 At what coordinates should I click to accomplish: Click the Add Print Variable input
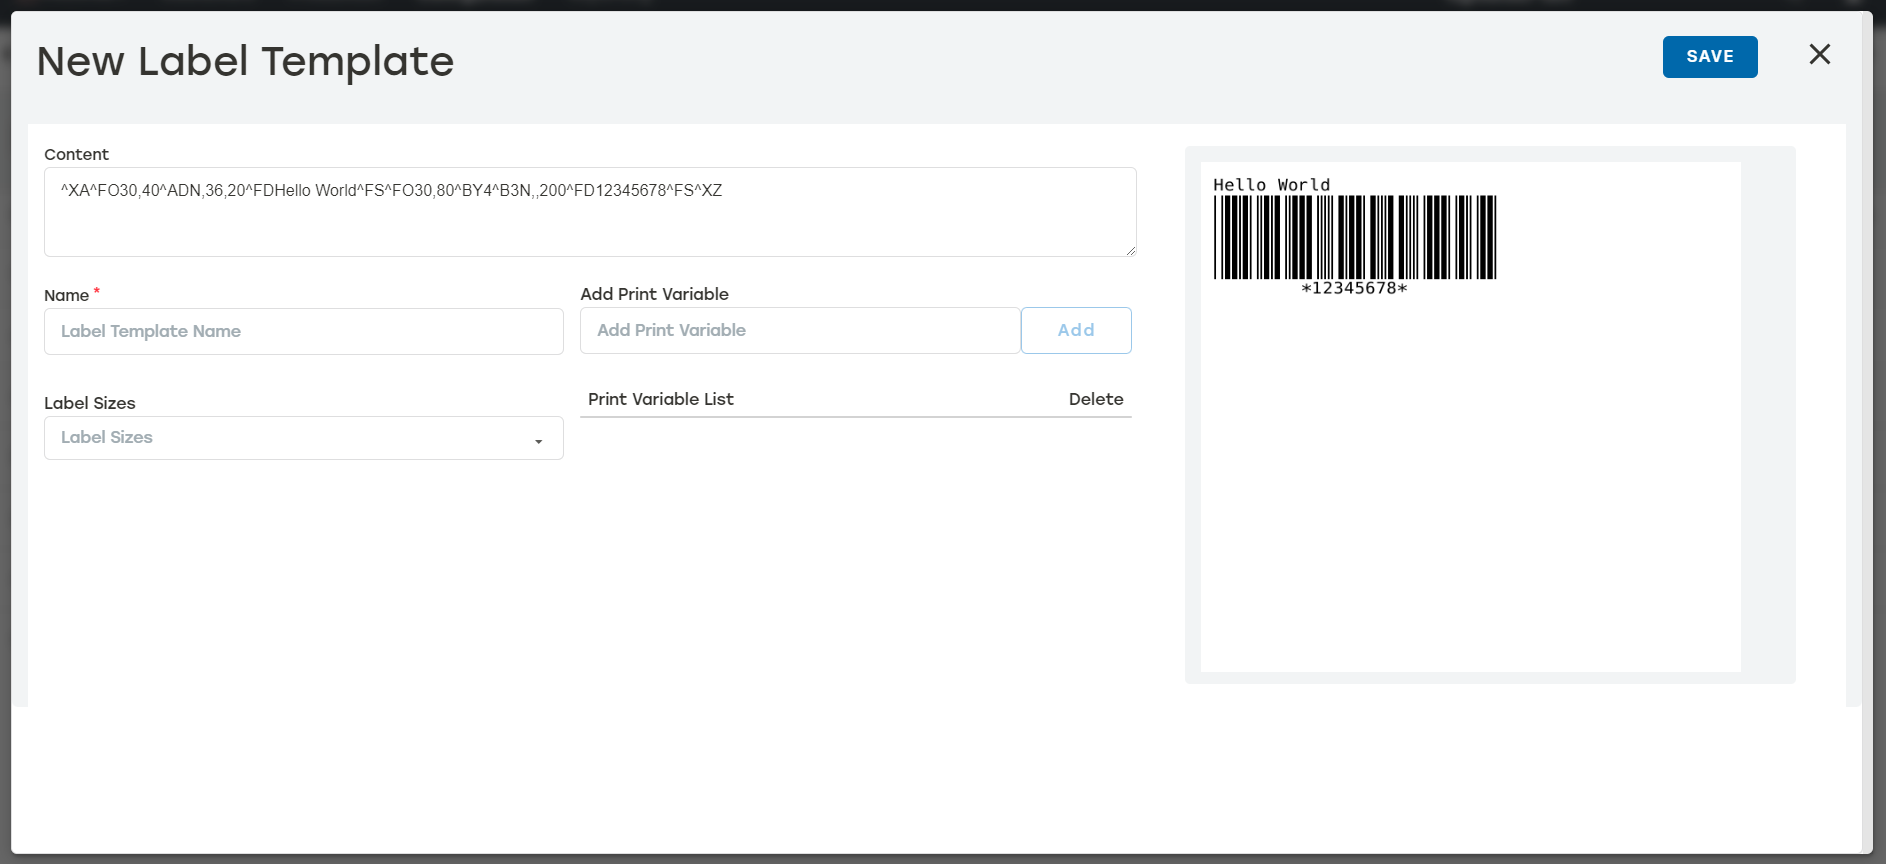tap(800, 330)
